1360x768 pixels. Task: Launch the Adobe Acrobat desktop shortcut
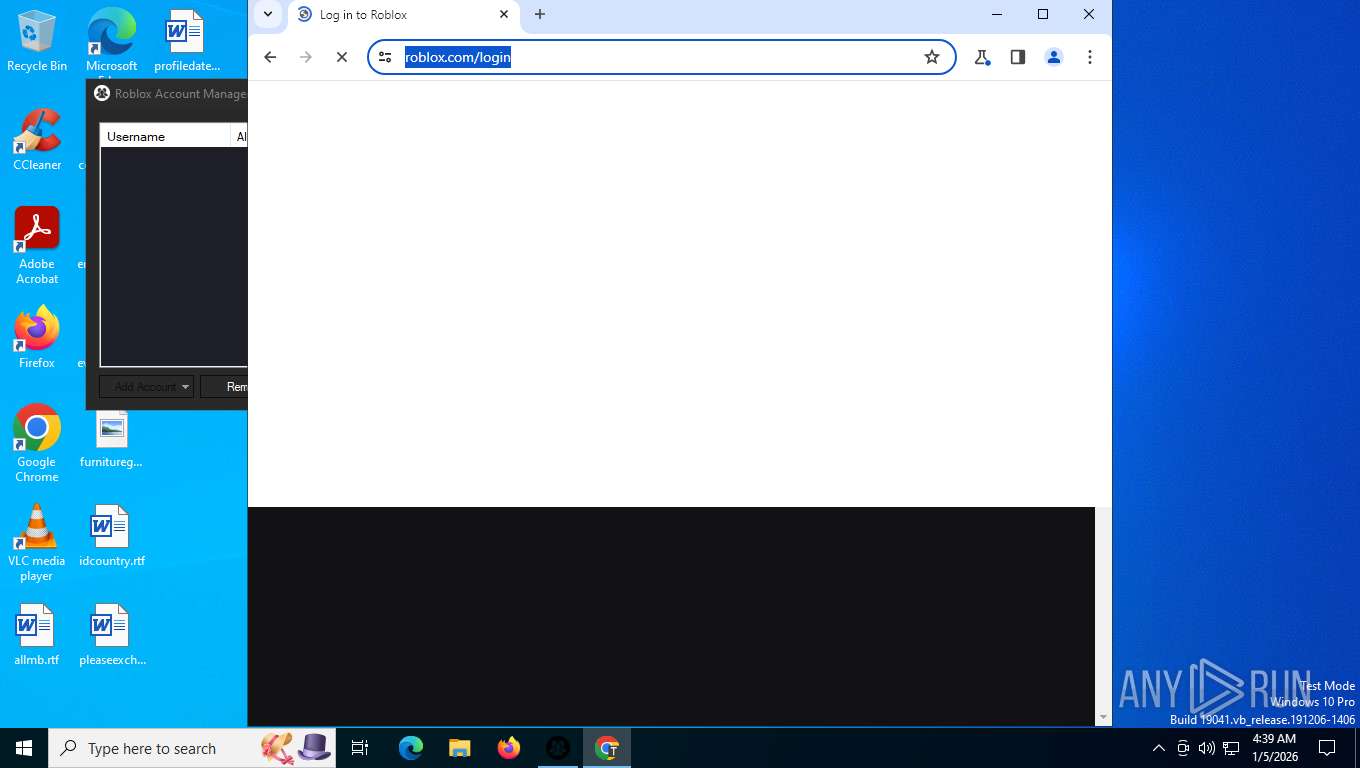(37, 246)
